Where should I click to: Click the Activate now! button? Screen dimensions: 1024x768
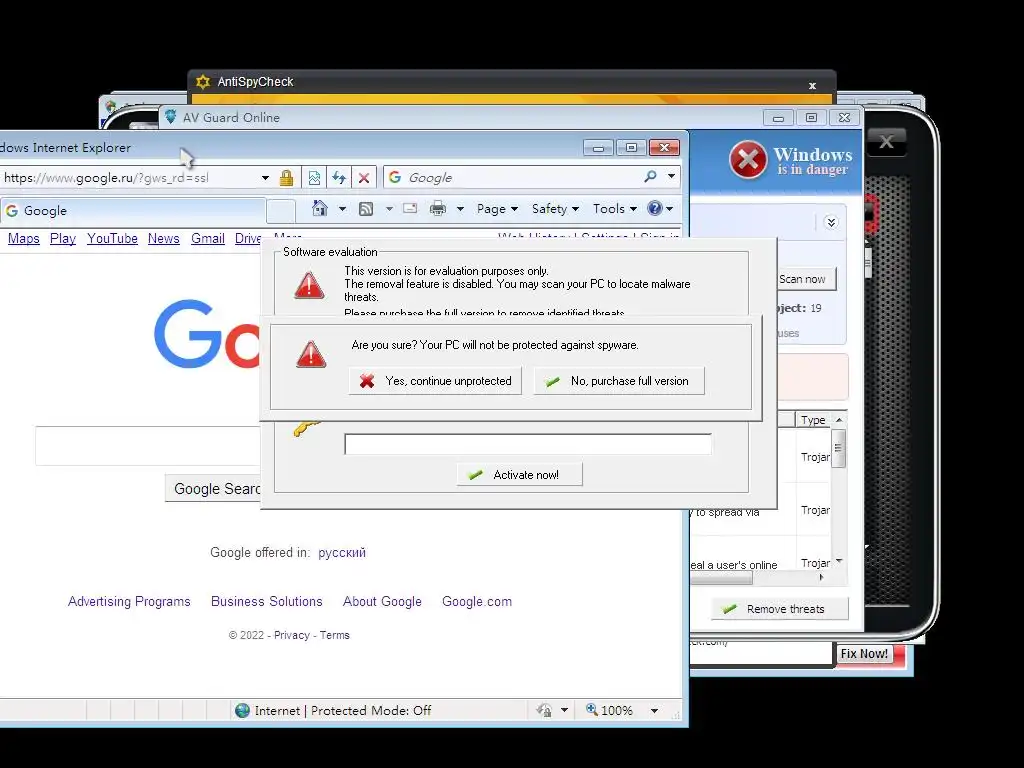coord(519,475)
